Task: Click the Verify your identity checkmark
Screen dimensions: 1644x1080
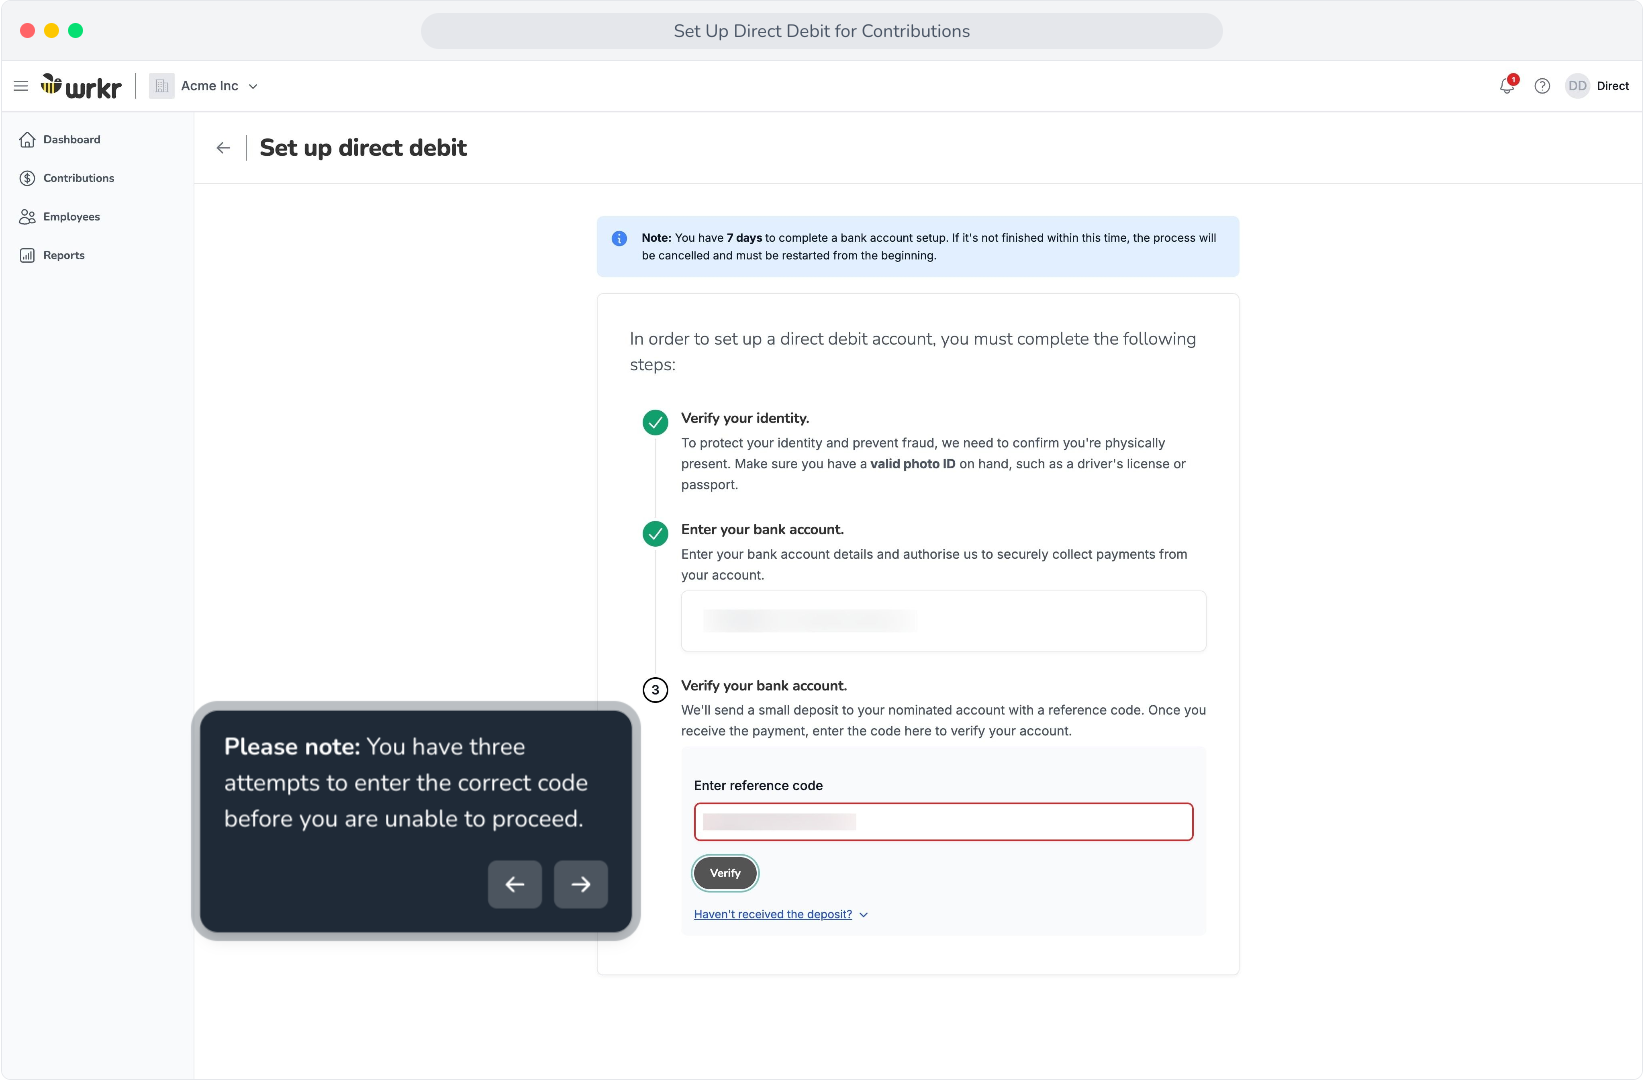Action: click(x=655, y=422)
